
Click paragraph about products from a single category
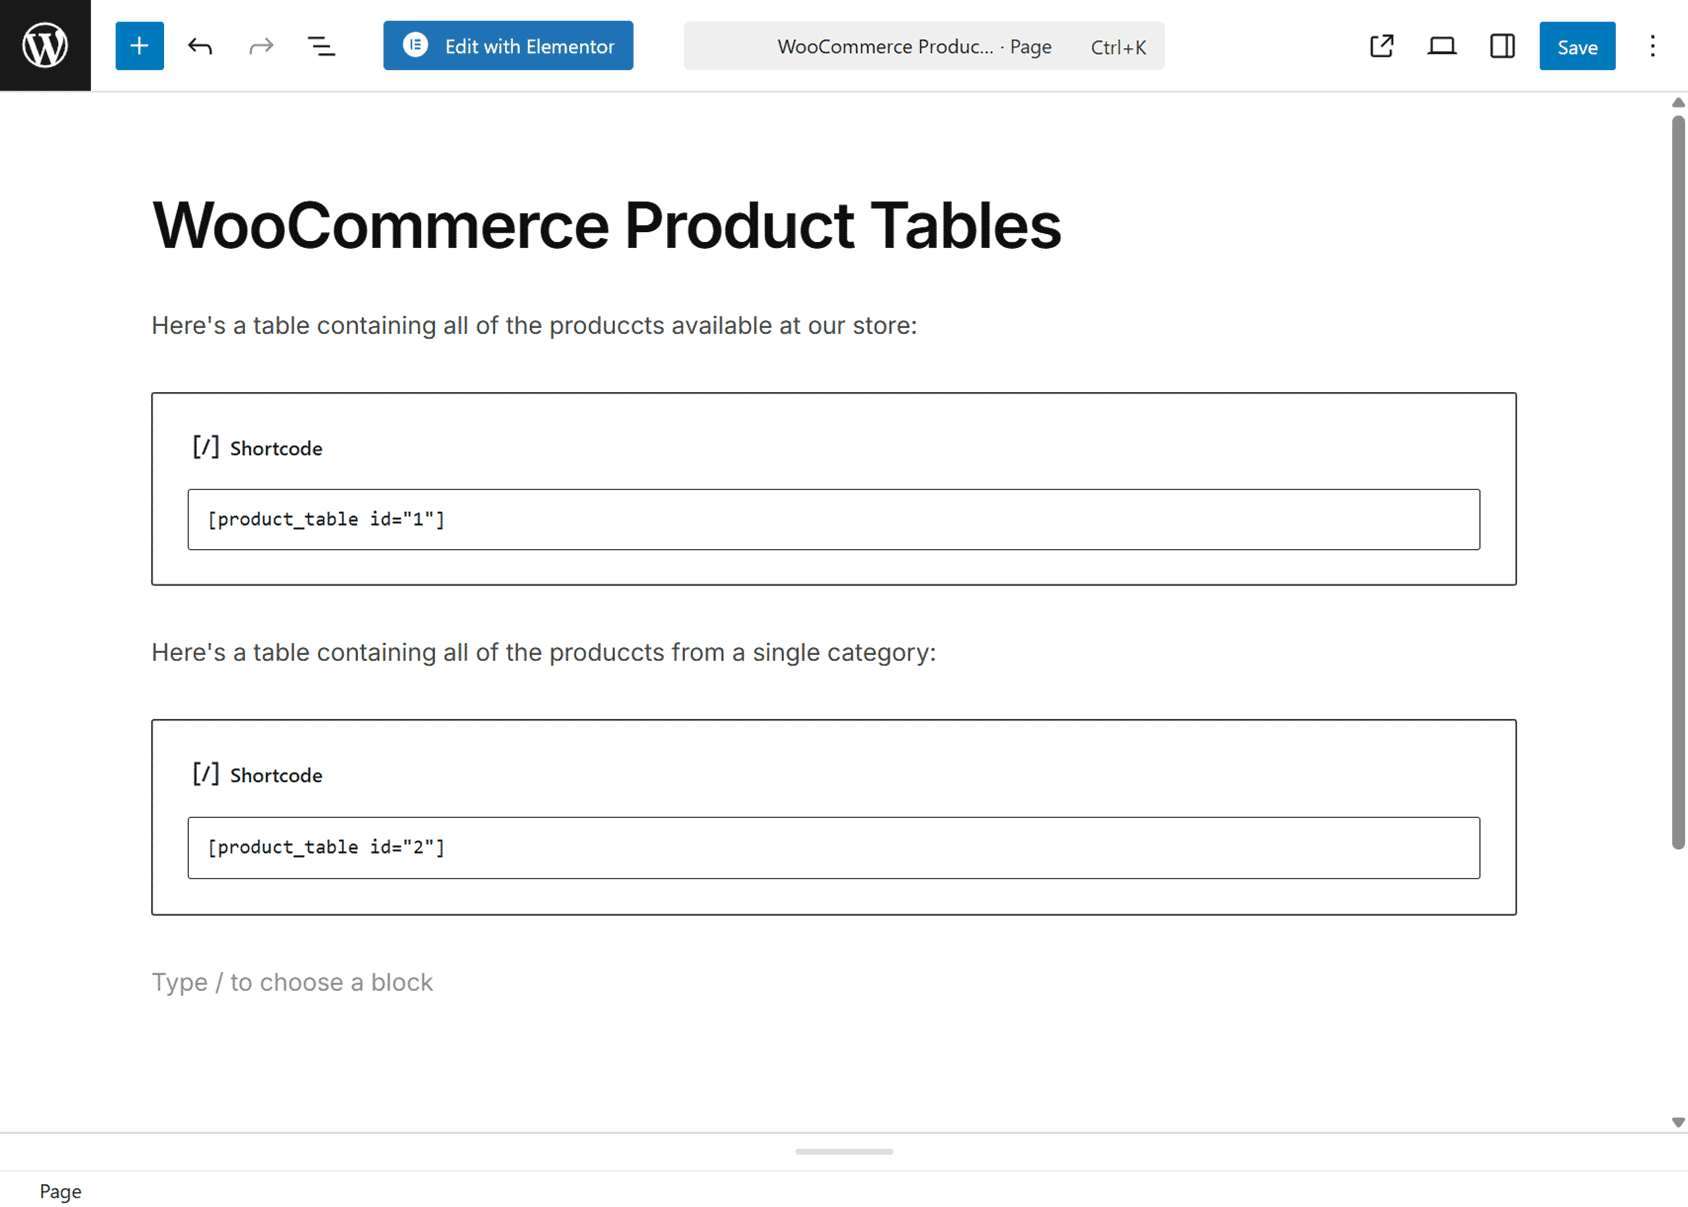(x=543, y=653)
